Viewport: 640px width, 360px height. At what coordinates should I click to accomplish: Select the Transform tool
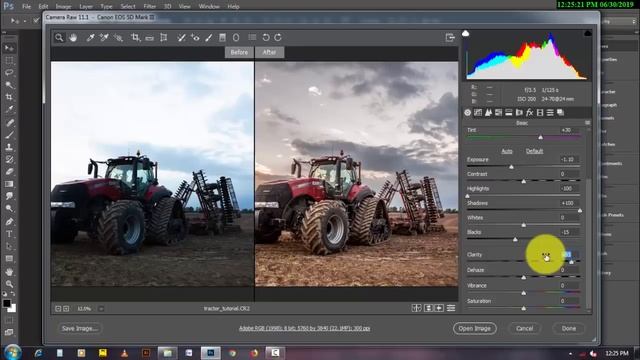coord(164,38)
